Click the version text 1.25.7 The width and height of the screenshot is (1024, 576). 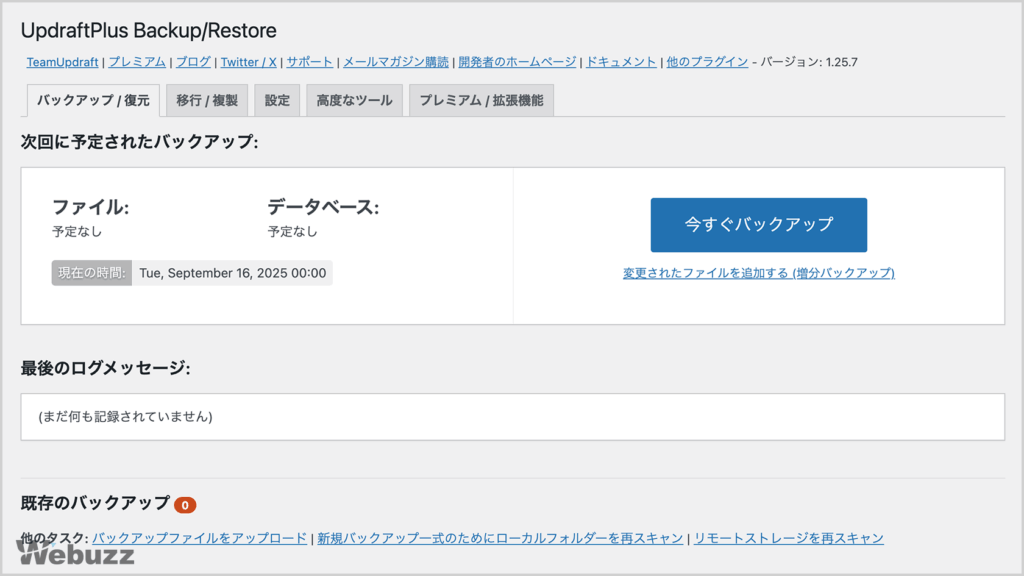pyautogui.click(x=842, y=62)
